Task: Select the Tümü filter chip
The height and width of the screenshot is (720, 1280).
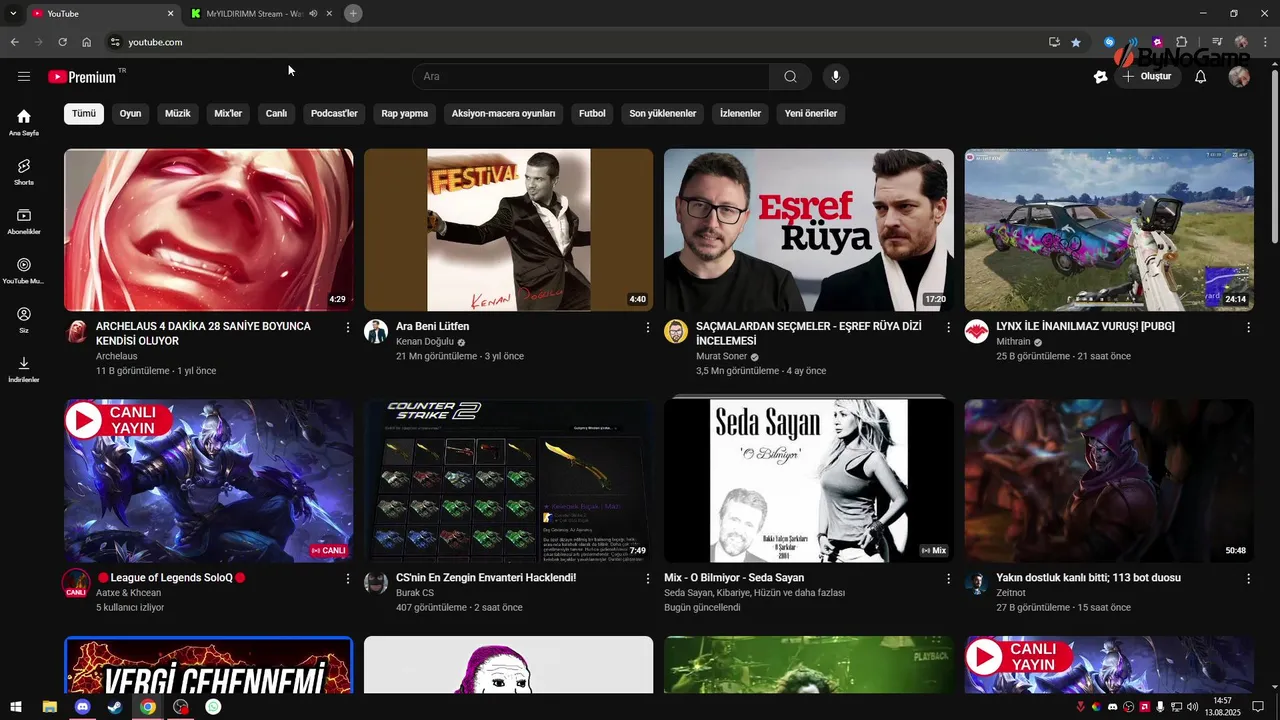Action: coord(84,113)
